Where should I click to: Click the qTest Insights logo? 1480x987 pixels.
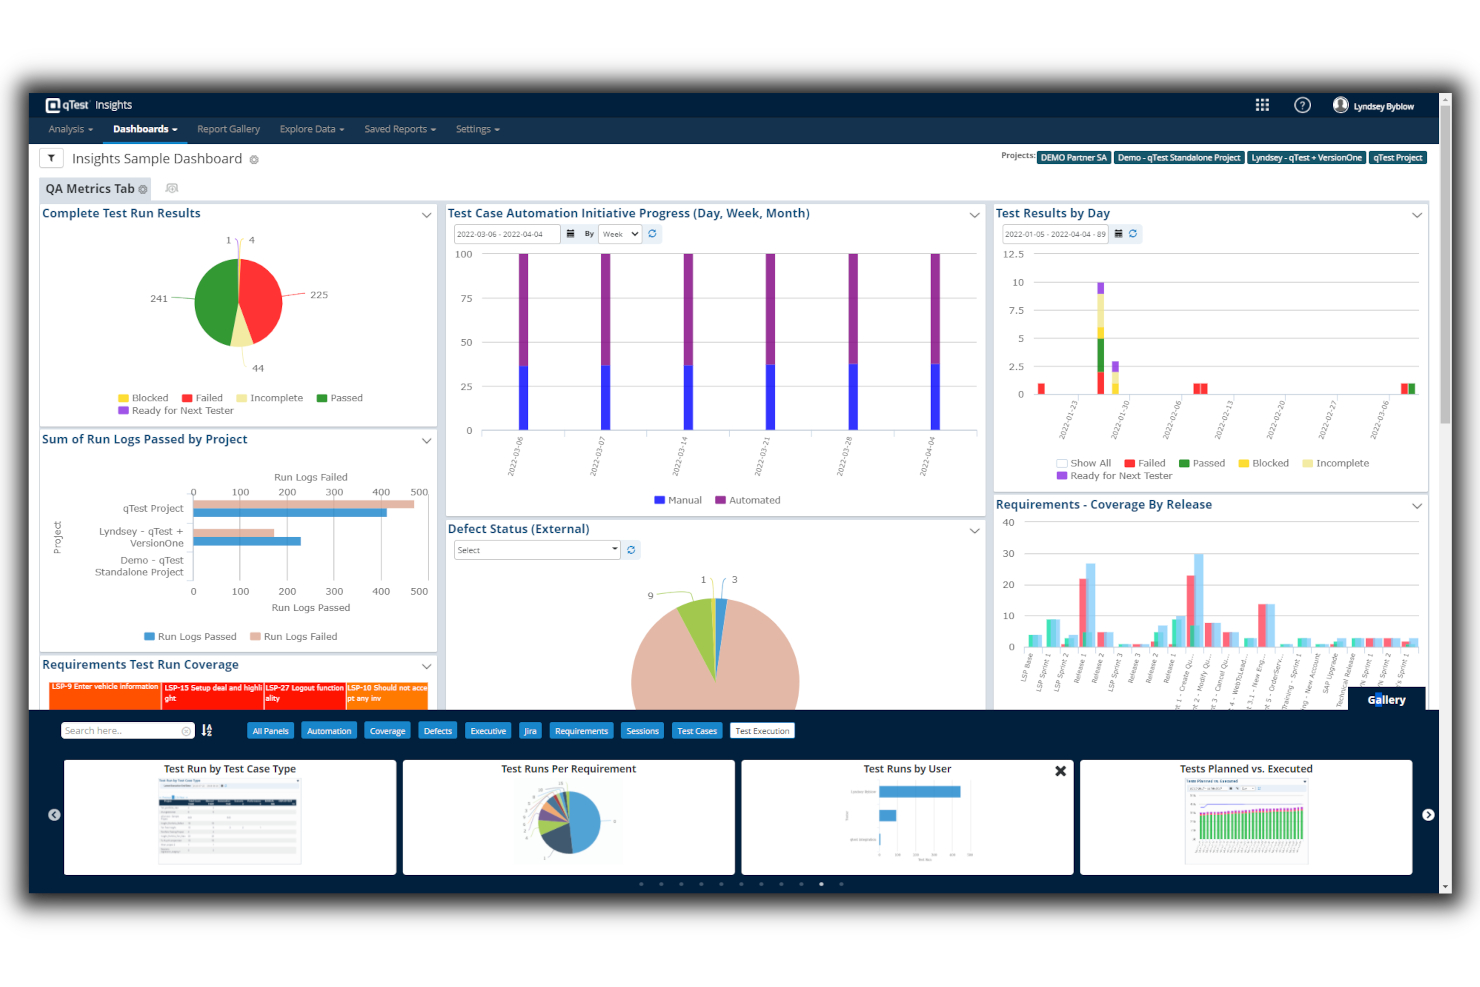tap(89, 105)
